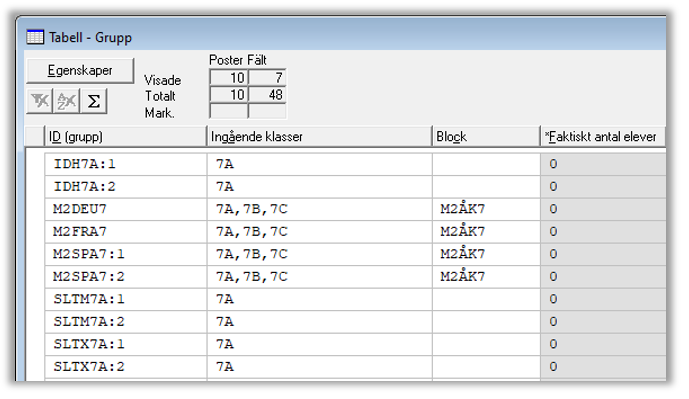The image size is (689, 399).
Task: Clear the filter with the funnel icon
Action: [40, 102]
